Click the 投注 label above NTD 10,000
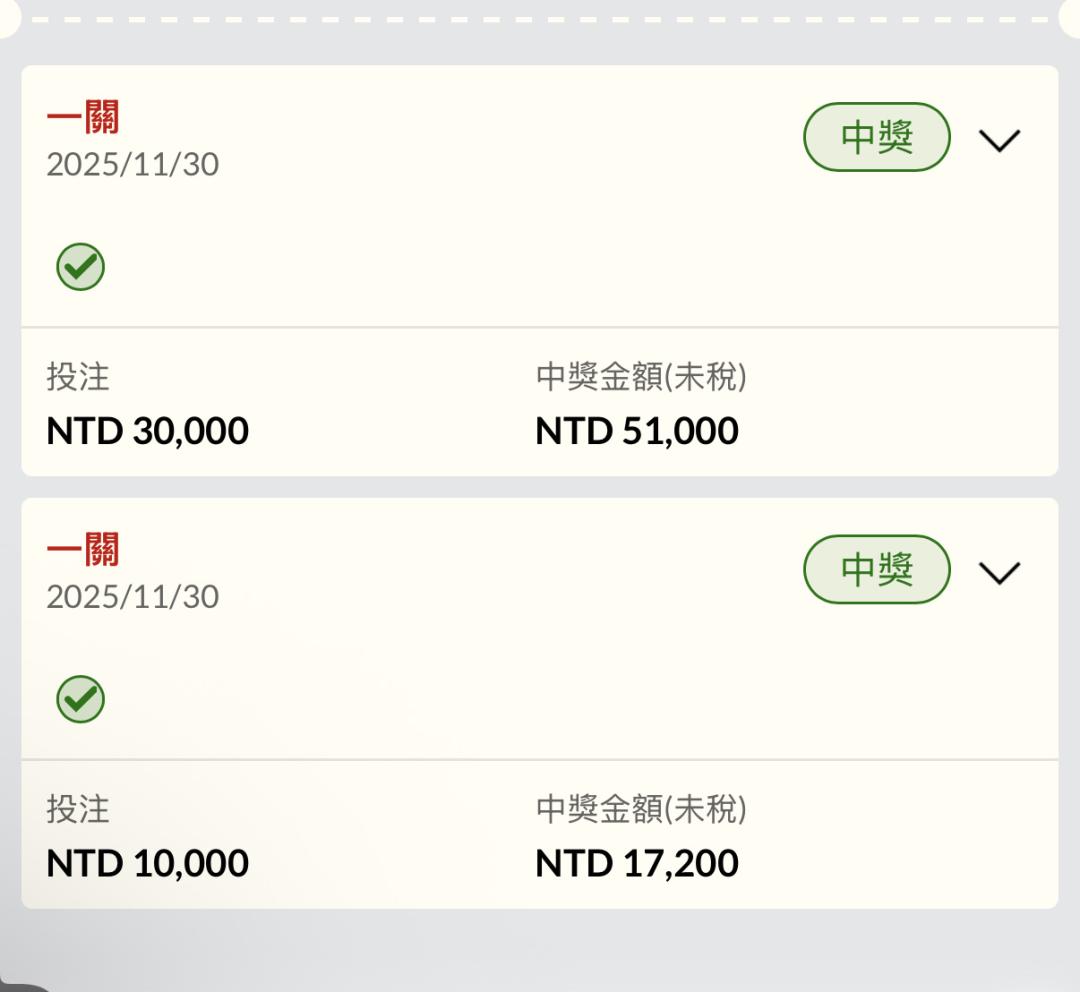1080x992 pixels. (x=78, y=809)
